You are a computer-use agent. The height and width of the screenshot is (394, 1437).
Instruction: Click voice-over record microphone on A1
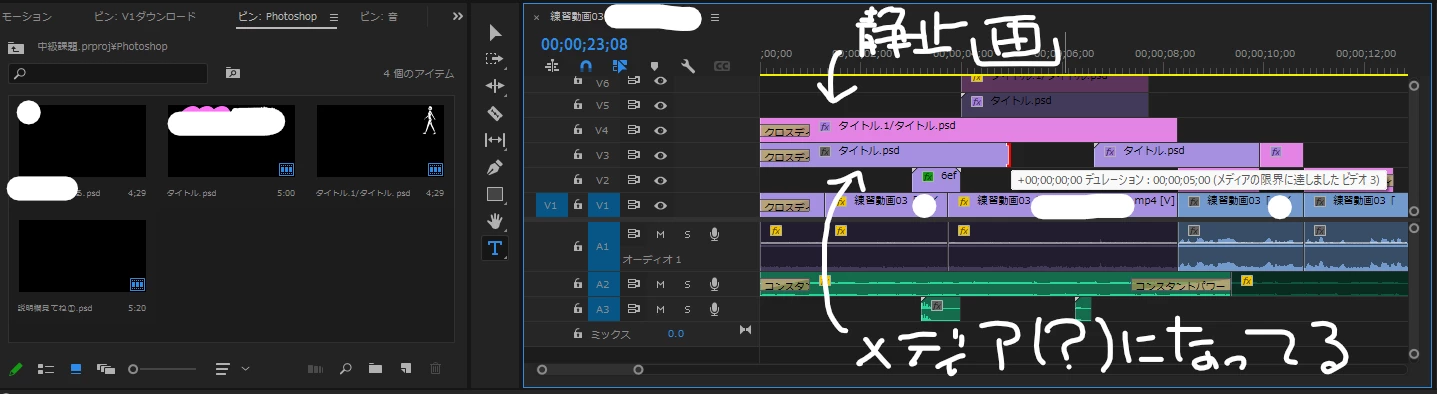[x=714, y=234]
